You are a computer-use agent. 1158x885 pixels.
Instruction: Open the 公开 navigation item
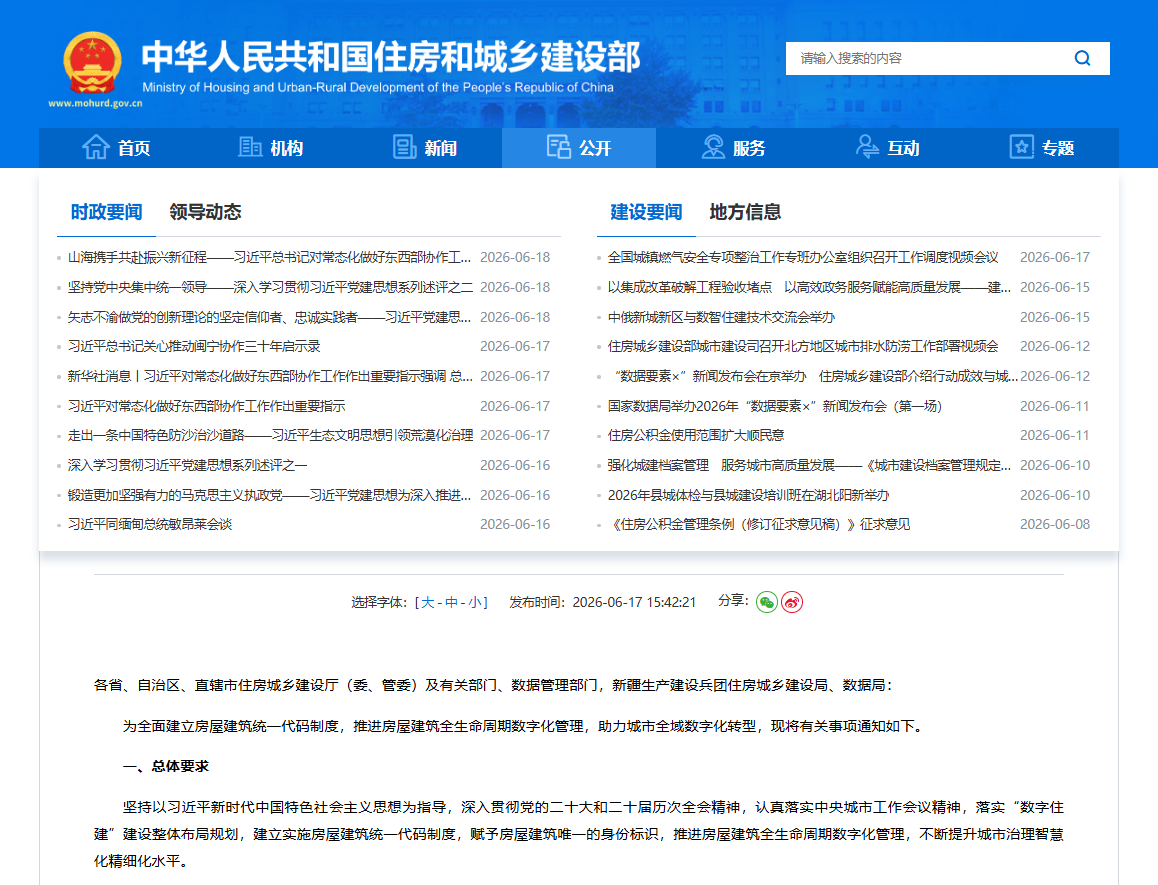[x=579, y=148]
